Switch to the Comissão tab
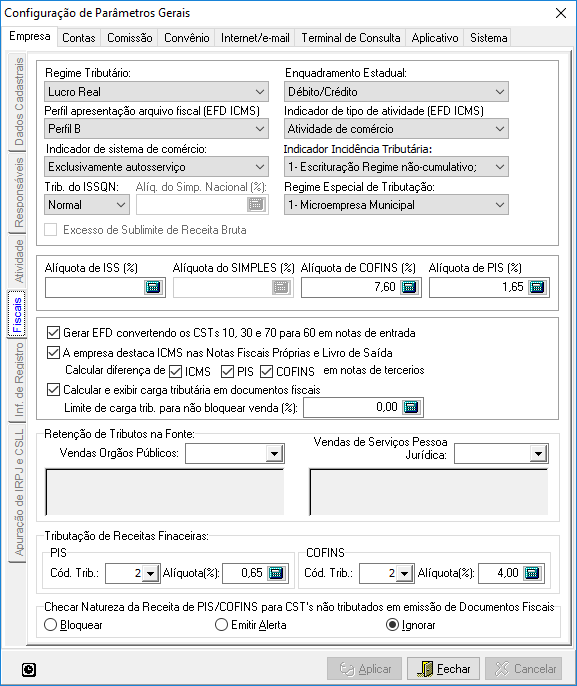Viewport: 577px width, 686px height. pyautogui.click(x=129, y=38)
